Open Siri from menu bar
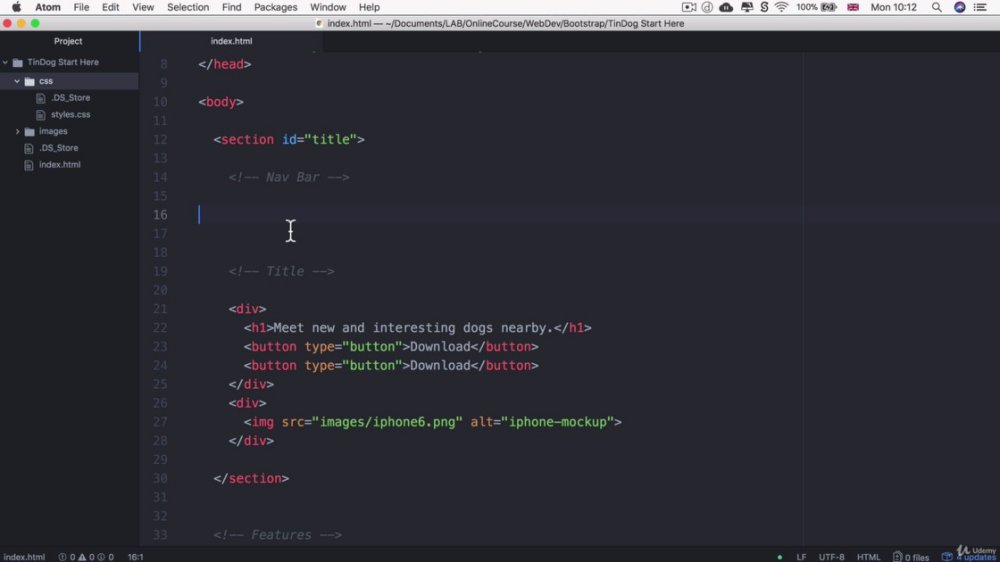Image resolution: width=1000 pixels, height=562 pixels. tap(959, 7)
